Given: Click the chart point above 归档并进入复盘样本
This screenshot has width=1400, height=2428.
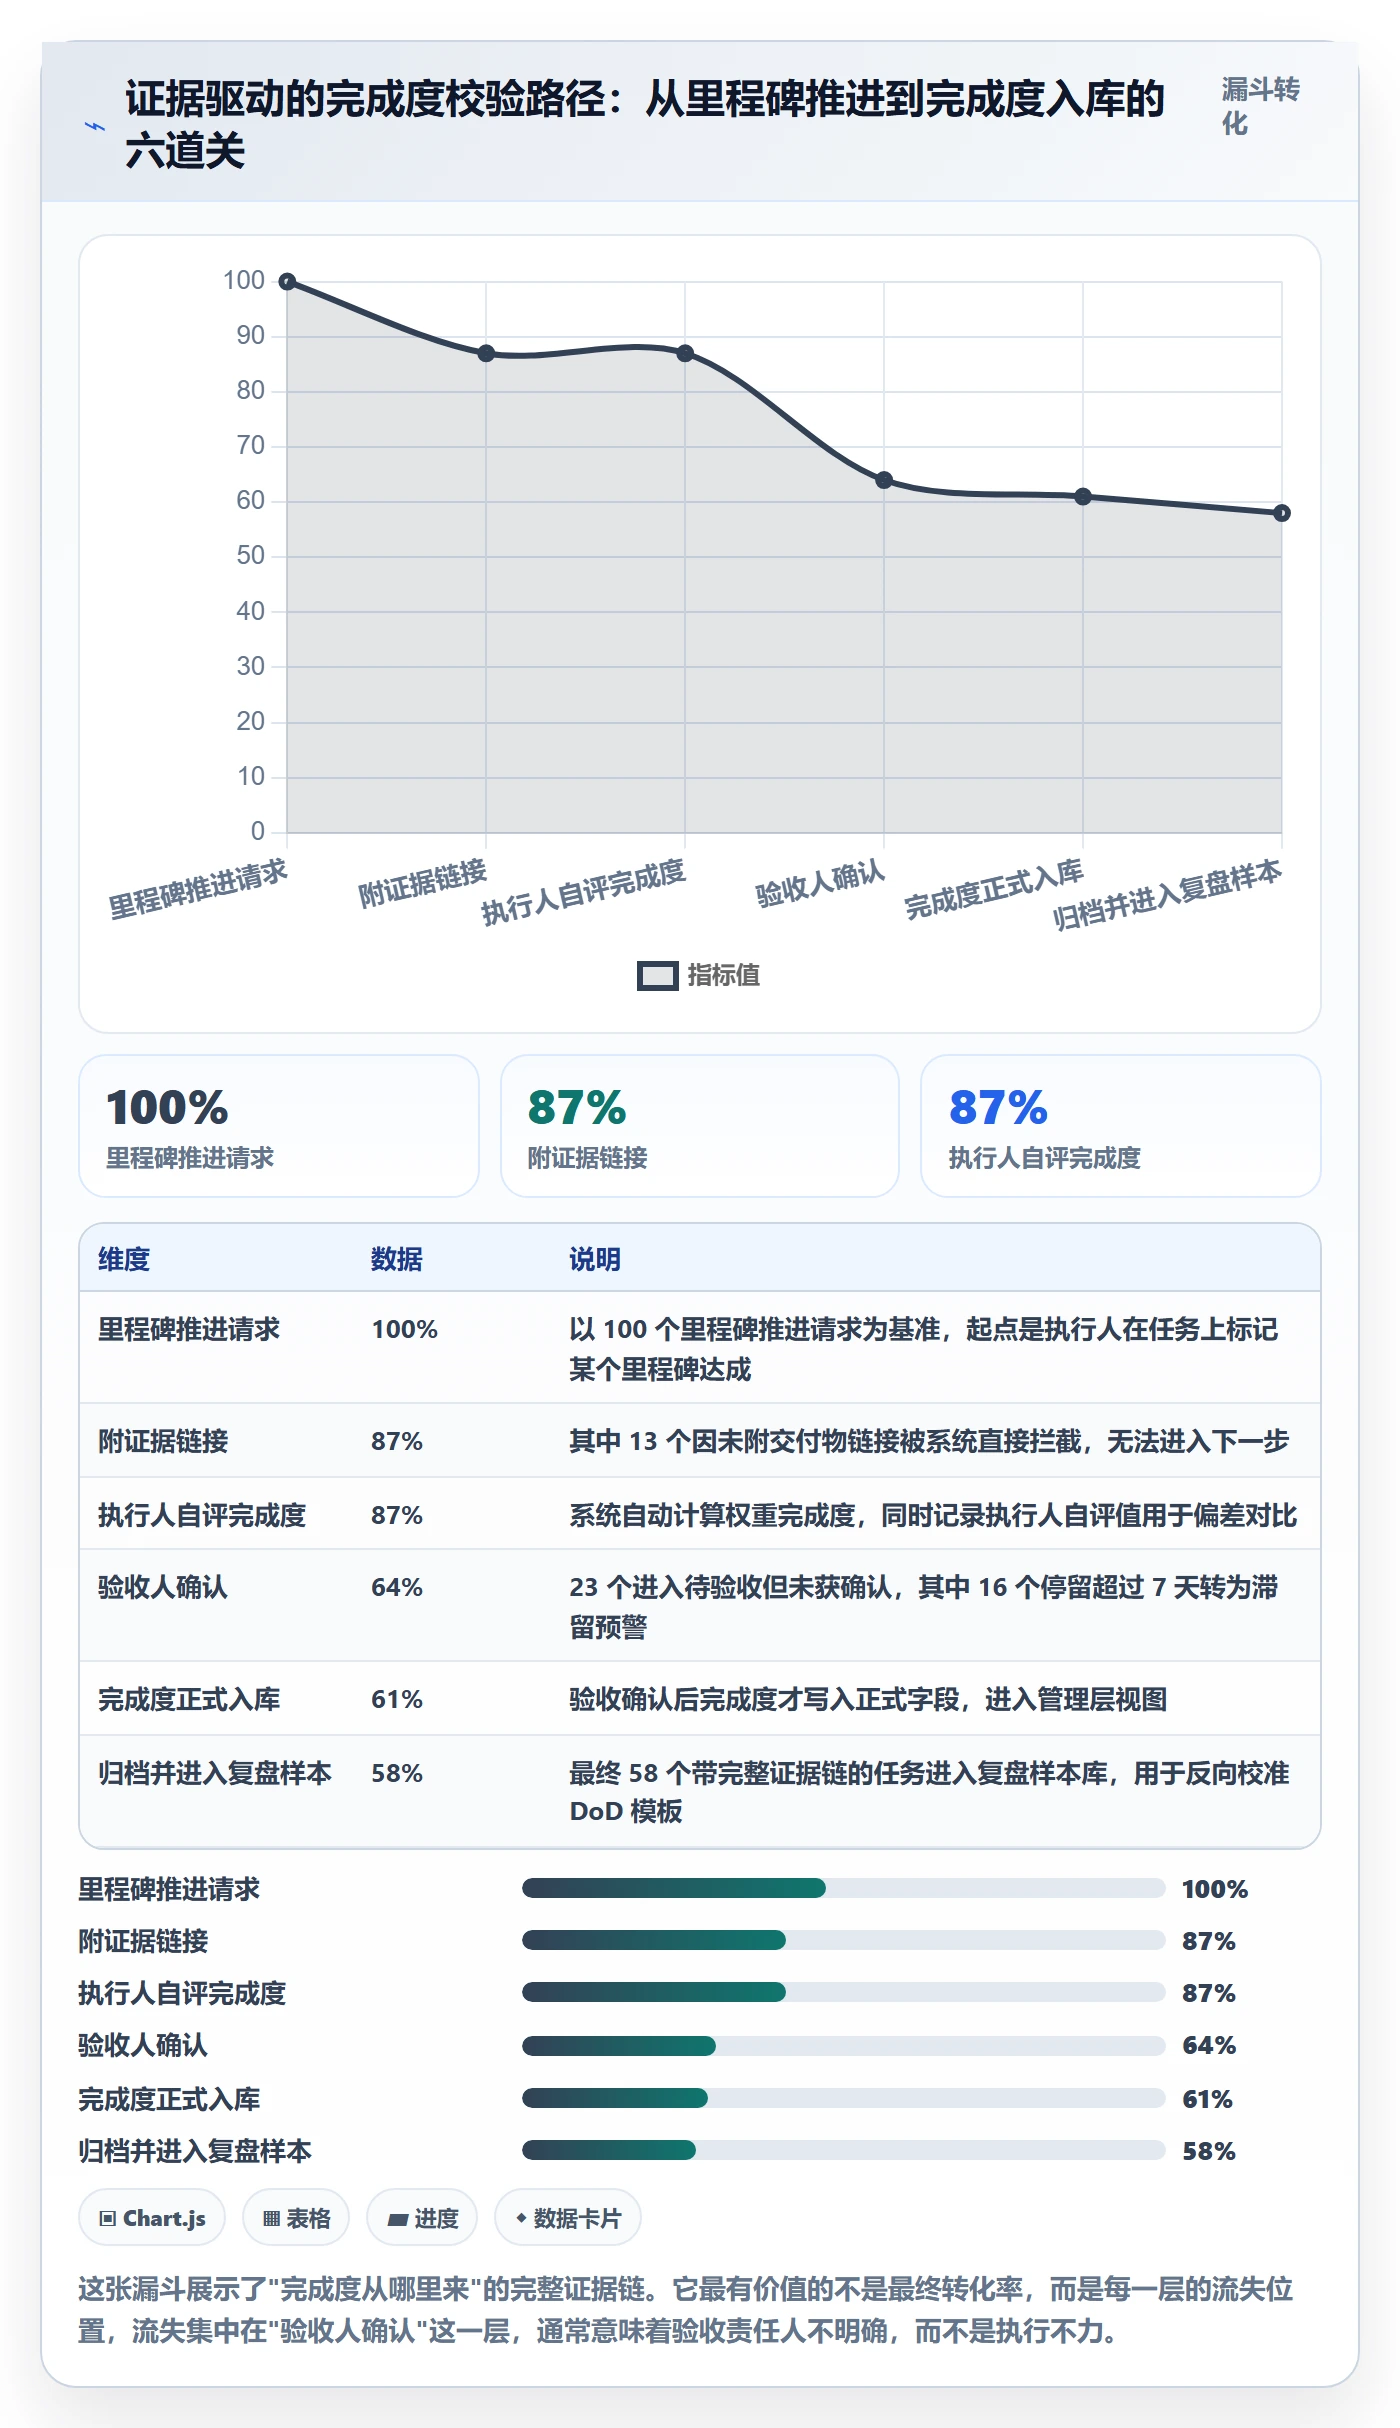Looking at the screenshot, I should click(1282, 513).
